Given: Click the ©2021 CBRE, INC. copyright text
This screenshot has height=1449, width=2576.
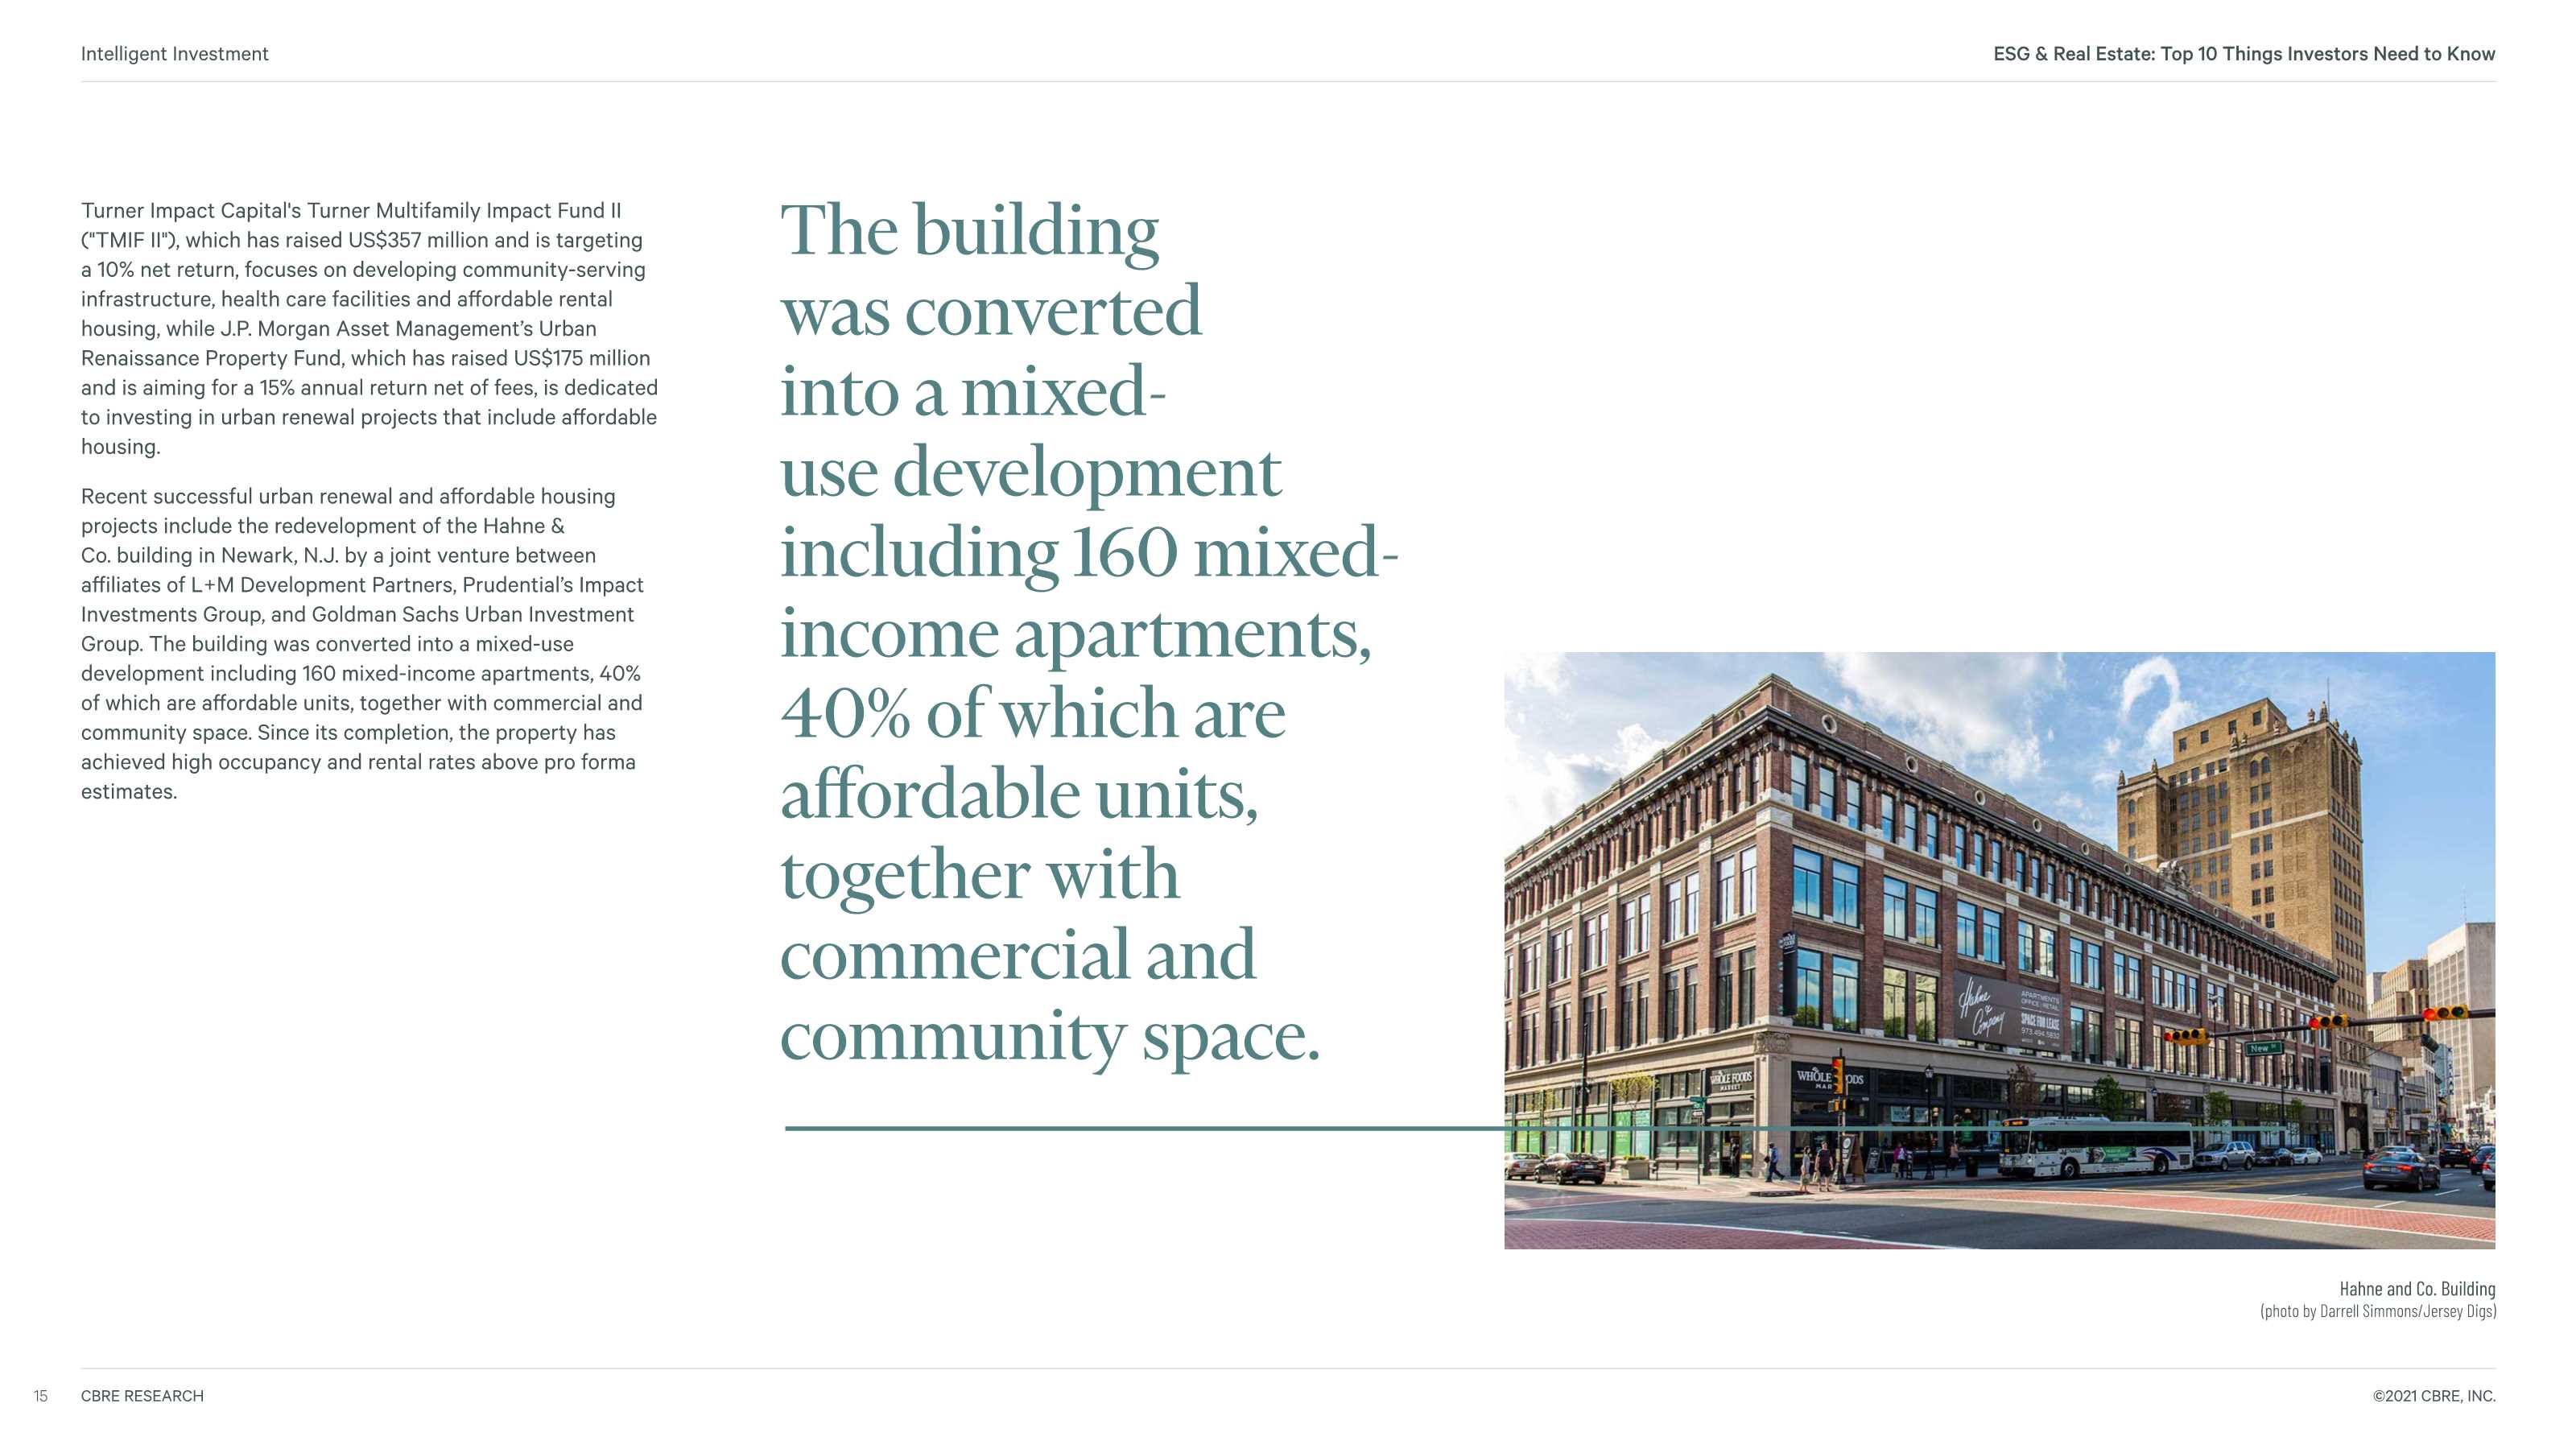Looking at the screenshot, I should (2433, 1396).
